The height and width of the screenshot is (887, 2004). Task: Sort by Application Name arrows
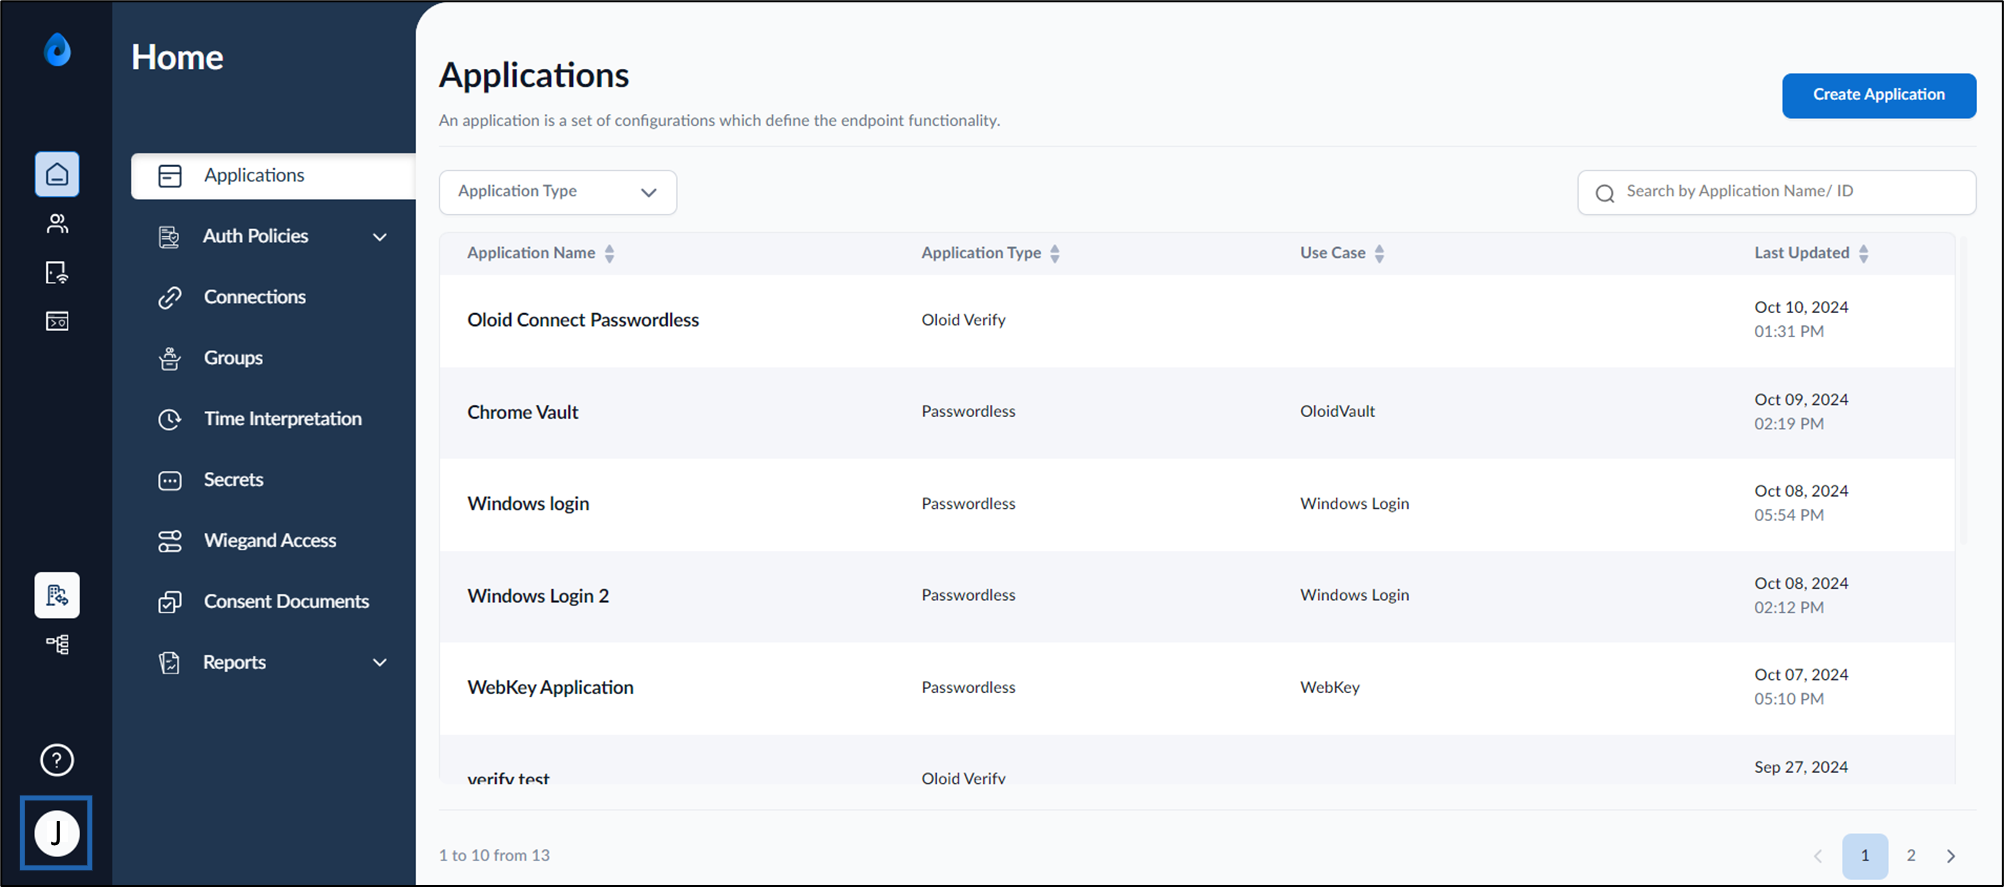click(609, 254)
